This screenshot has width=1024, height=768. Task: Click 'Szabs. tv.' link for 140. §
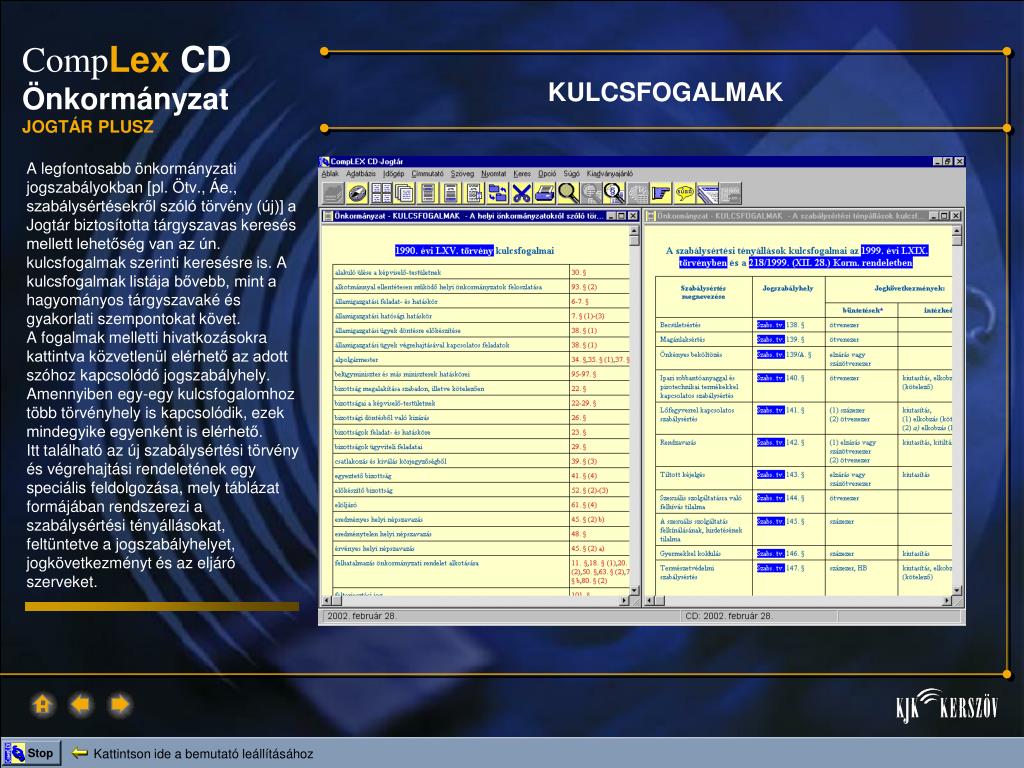pos(771,377)
